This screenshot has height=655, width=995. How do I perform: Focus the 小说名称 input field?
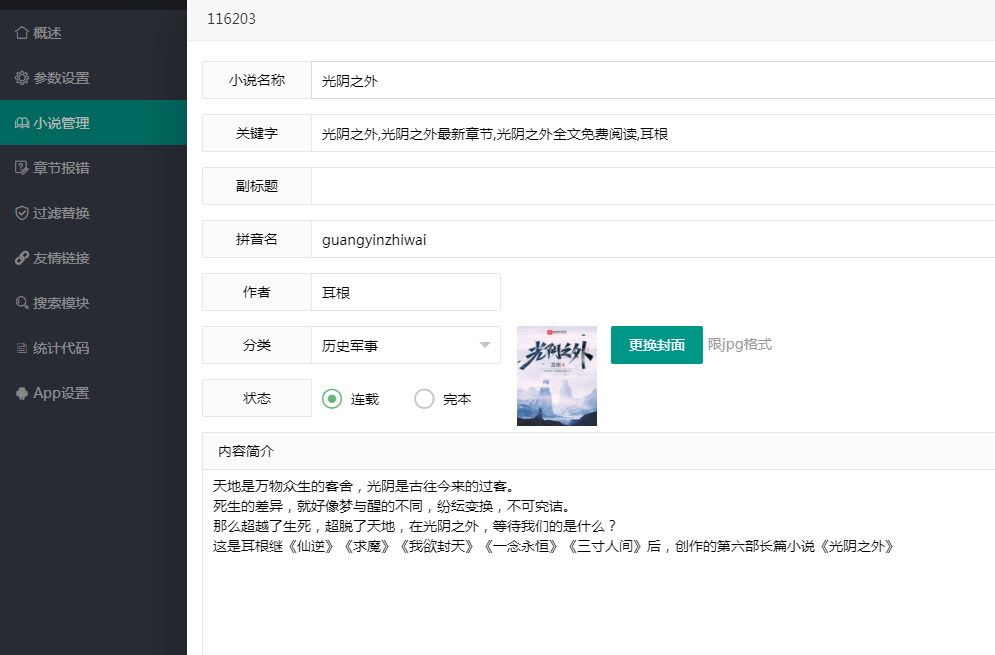coord(650,81)
